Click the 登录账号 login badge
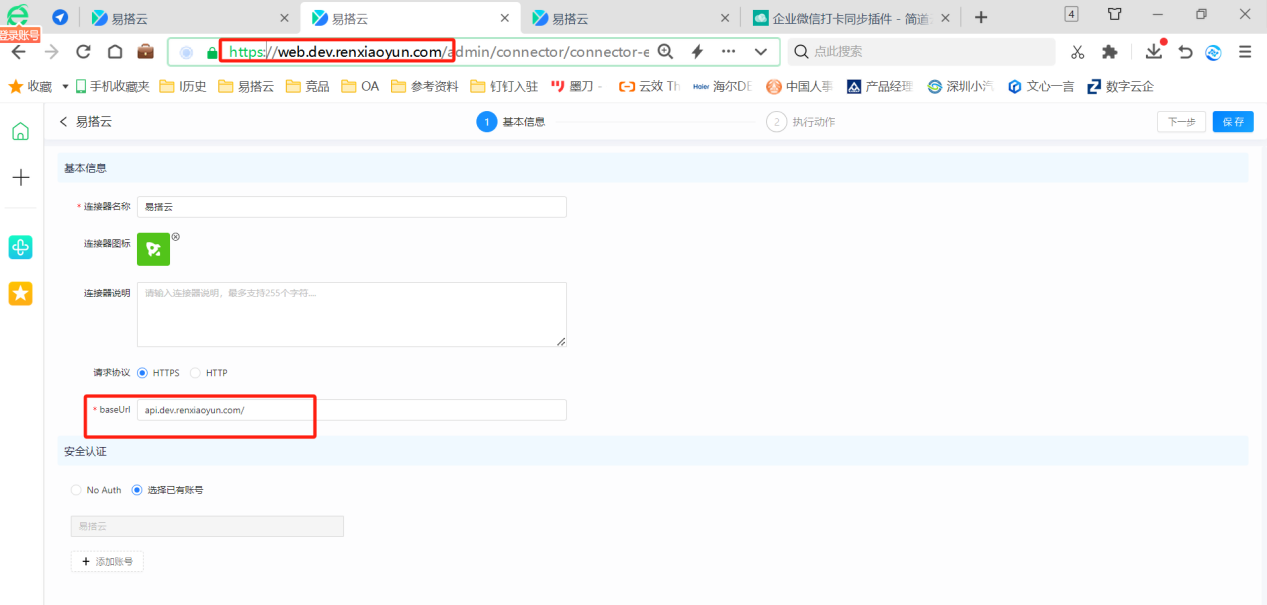The image size is (1267, 605). (20, 36)
